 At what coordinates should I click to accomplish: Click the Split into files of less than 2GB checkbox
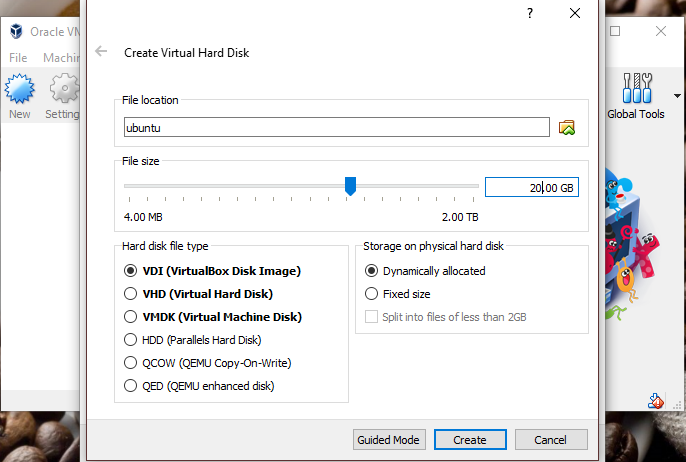pyautogui.click(x=371, y=317)
